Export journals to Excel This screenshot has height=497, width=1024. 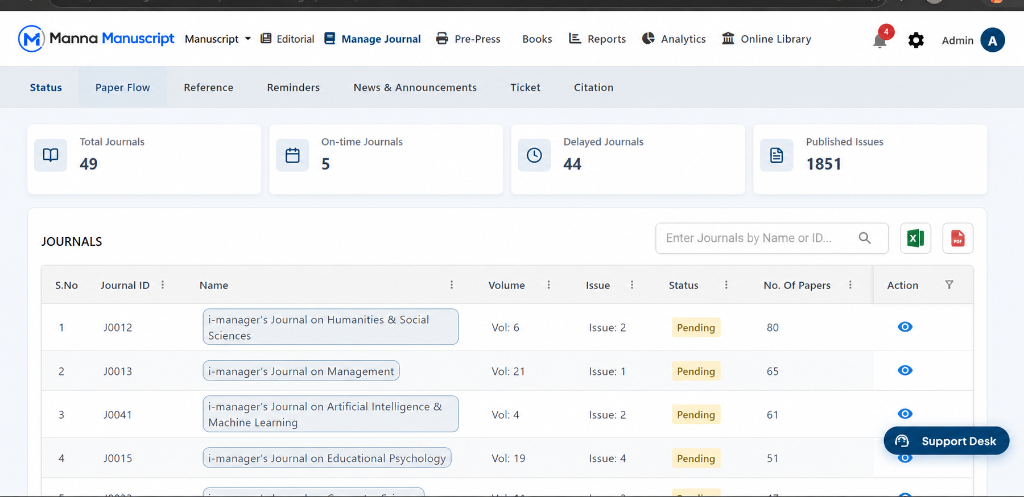point(916,238)
